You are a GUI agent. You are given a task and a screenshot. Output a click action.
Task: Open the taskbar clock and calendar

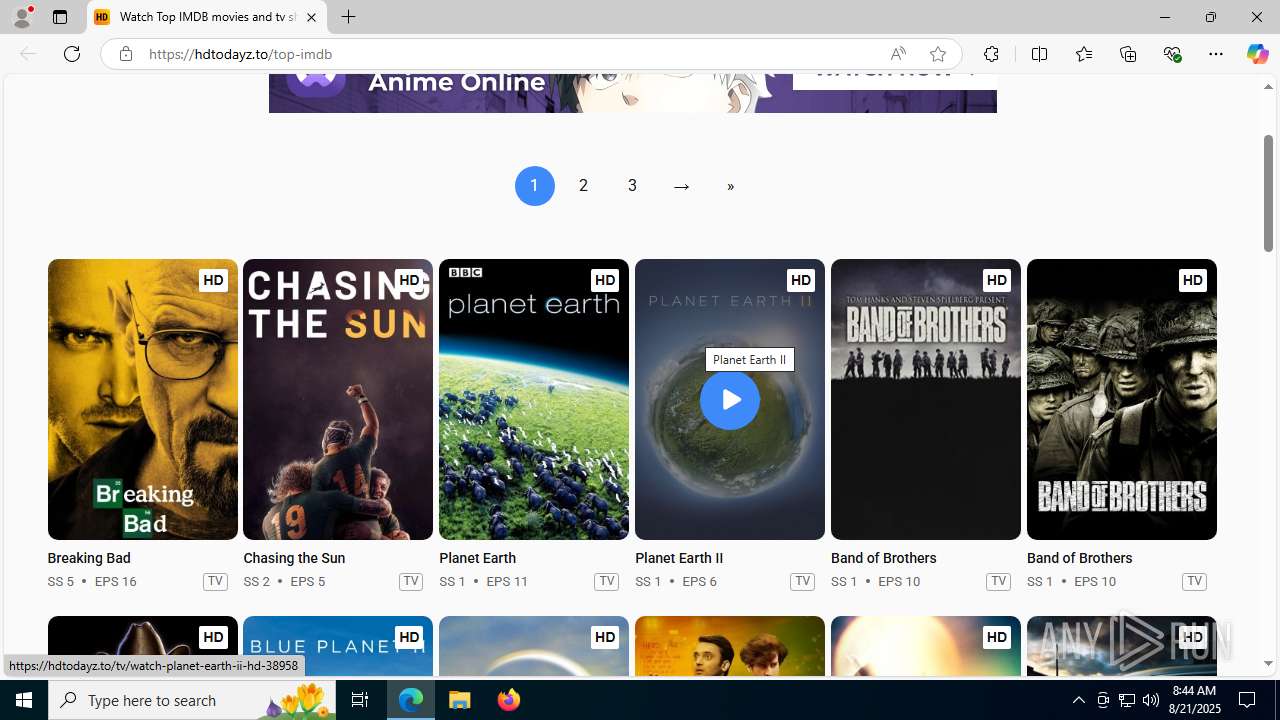1194,700
